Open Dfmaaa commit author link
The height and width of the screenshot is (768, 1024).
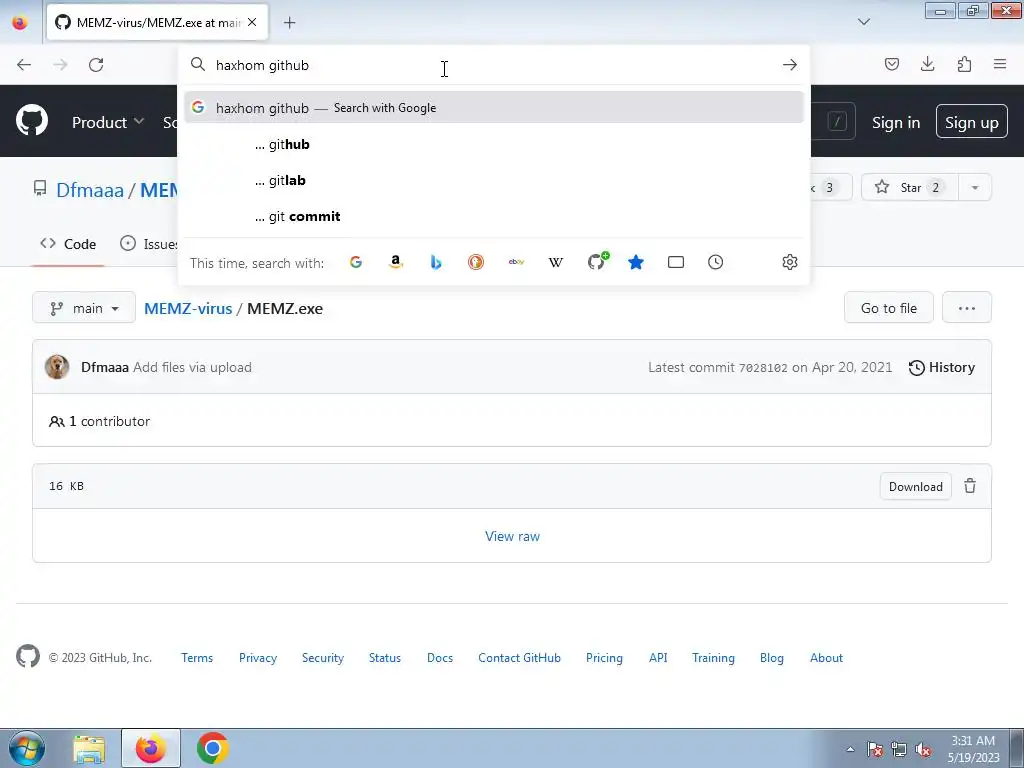coord(104,367)
